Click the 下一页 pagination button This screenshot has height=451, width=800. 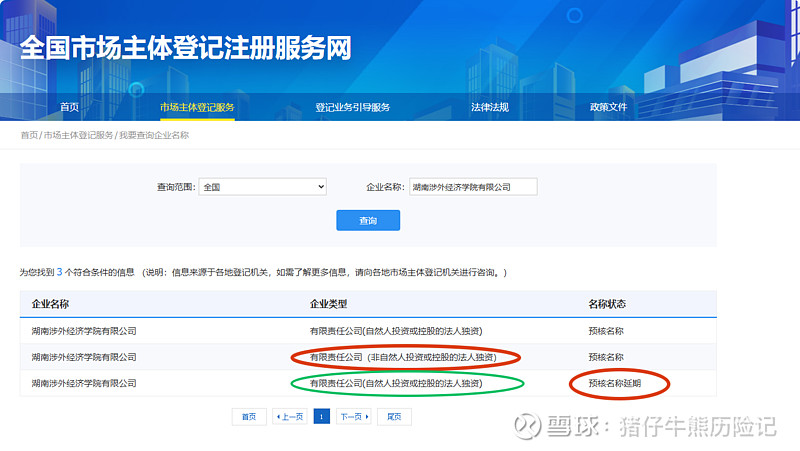[x=354, y=417]
